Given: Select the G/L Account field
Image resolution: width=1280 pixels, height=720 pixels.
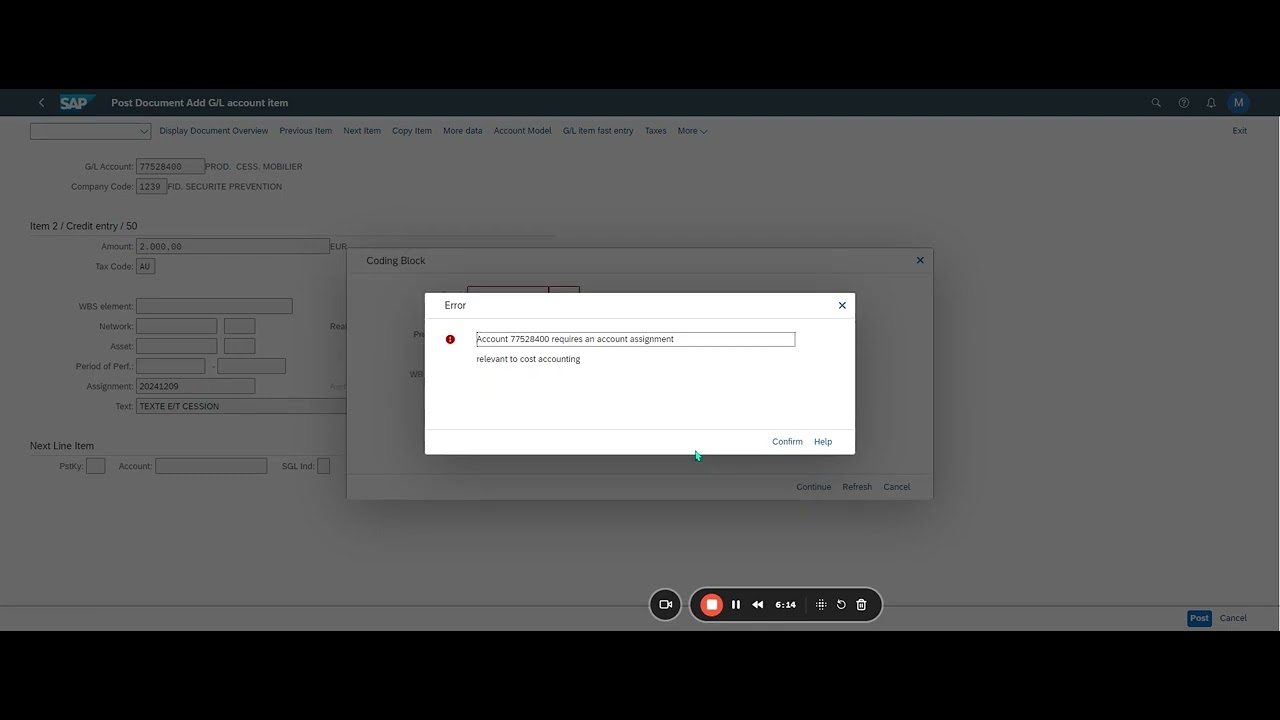Looking at the screenshot, I should tap(170, 167).
